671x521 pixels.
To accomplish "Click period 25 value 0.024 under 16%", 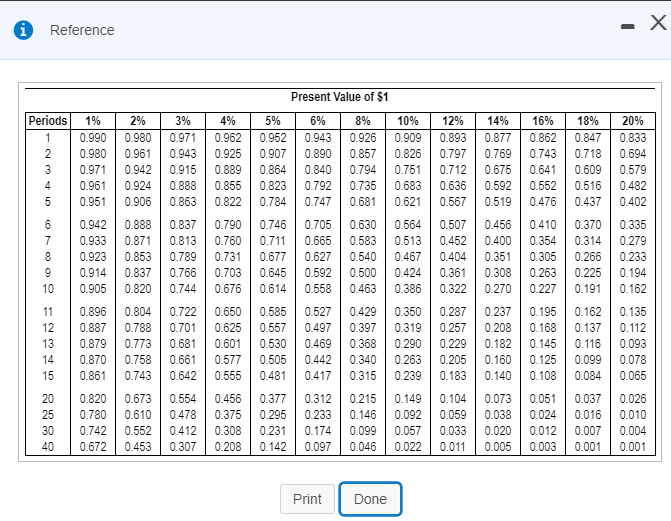I will click(543, 415).
